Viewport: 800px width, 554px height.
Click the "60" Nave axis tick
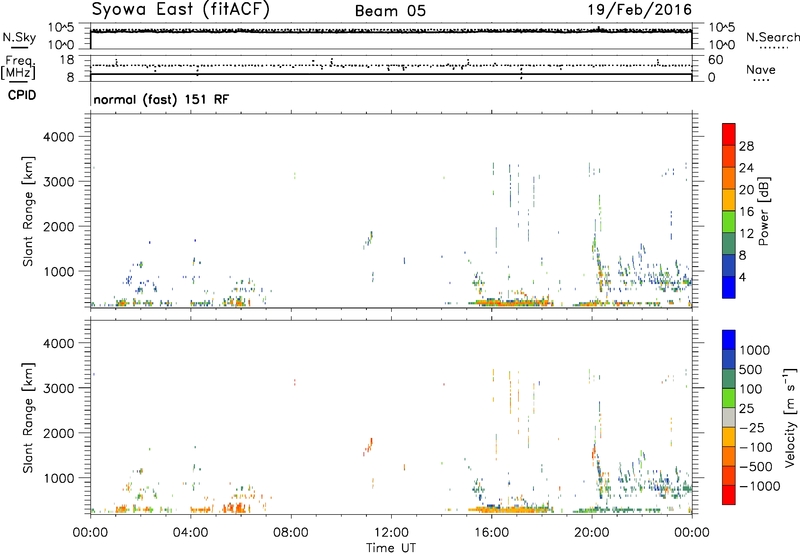pos(716,60)
